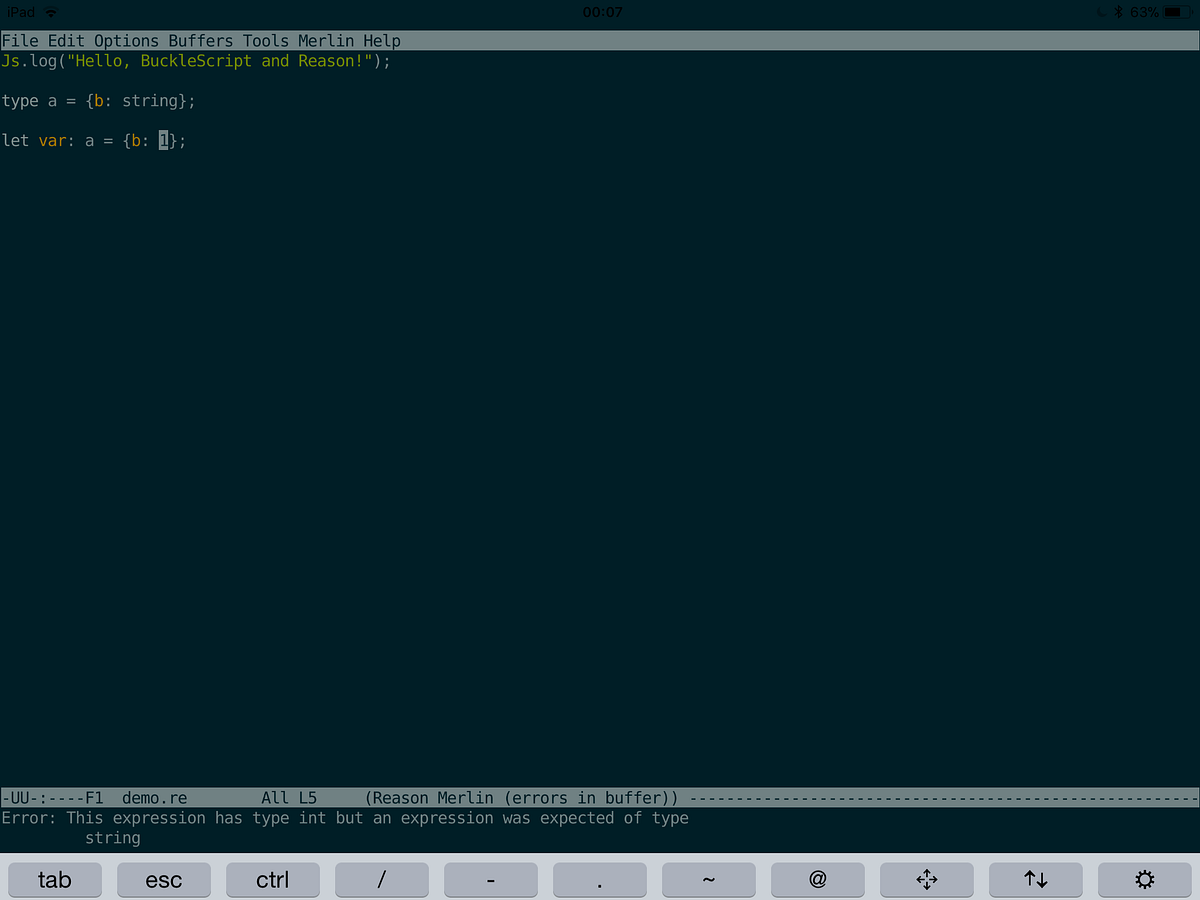Tap the Wi-Fi icon in the status bar
This screenshot has height=900, width=1200.
(x=50, y=12)
